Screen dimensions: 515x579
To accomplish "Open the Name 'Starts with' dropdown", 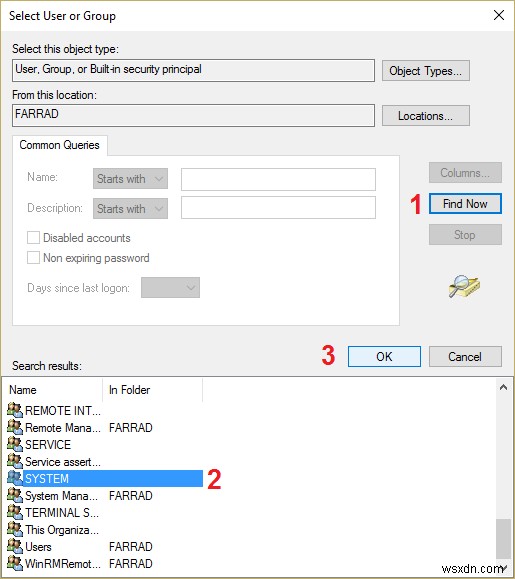I will [x=130, y=179].
